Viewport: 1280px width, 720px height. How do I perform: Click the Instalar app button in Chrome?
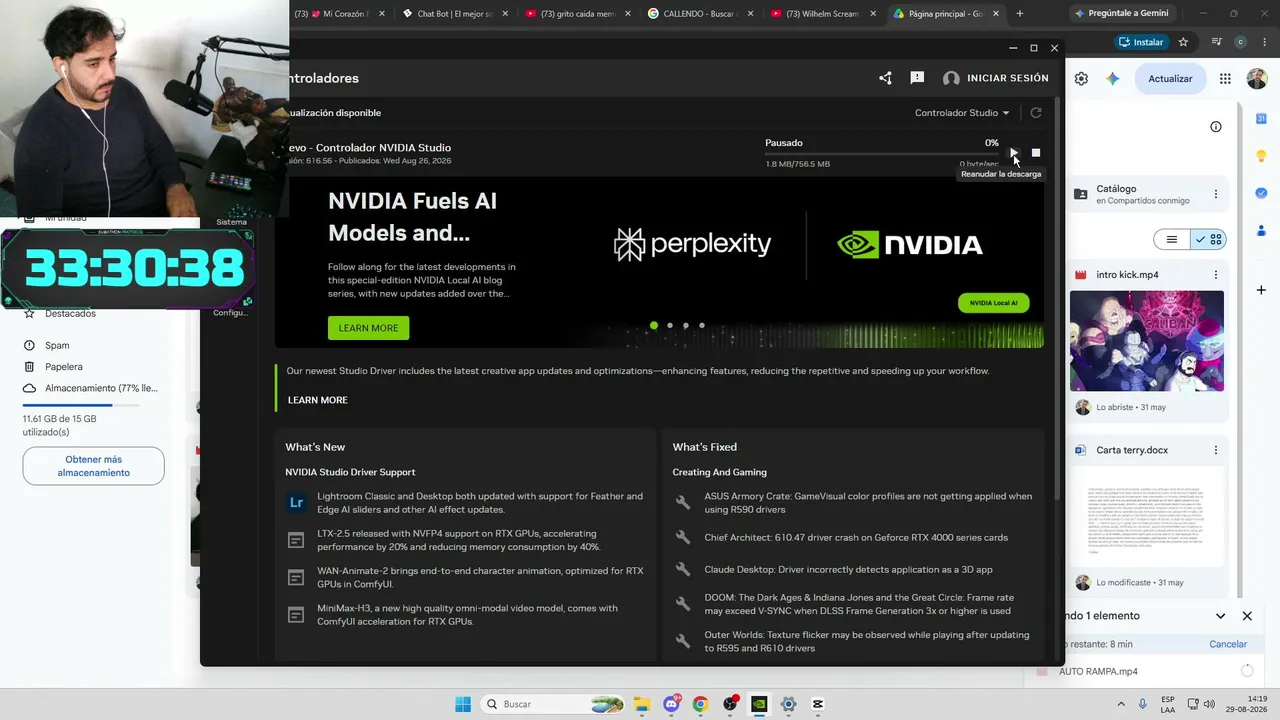(x=1141, y=42)
